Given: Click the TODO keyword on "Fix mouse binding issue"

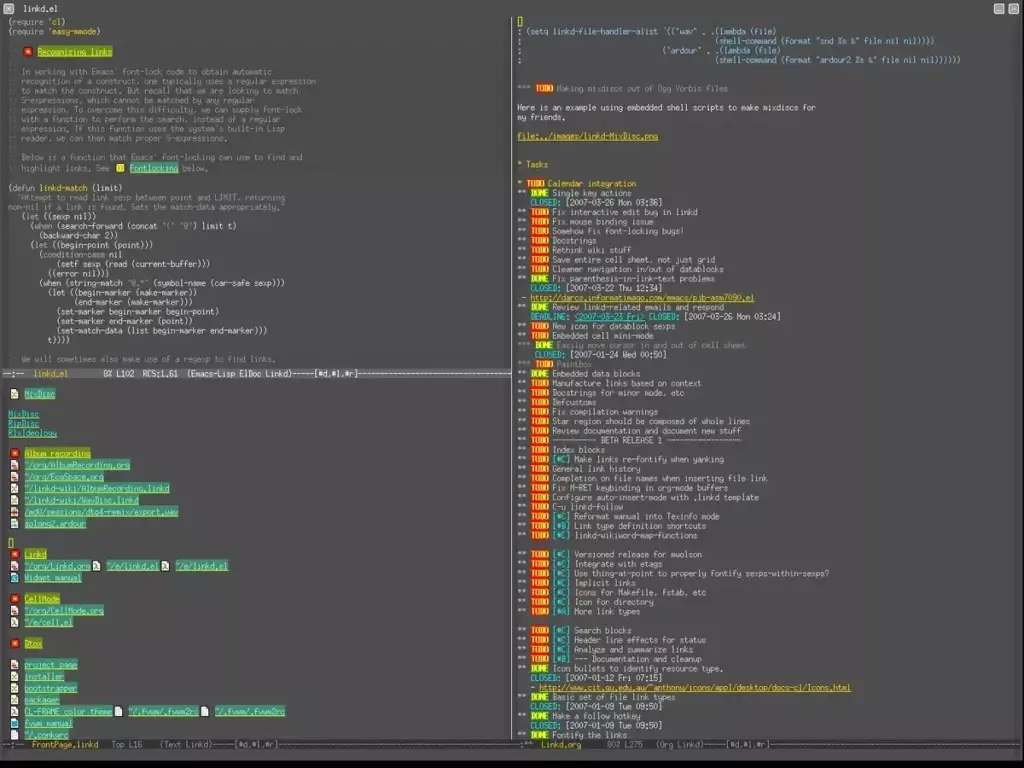Looking at the screenshot, I should click(541, 222).
